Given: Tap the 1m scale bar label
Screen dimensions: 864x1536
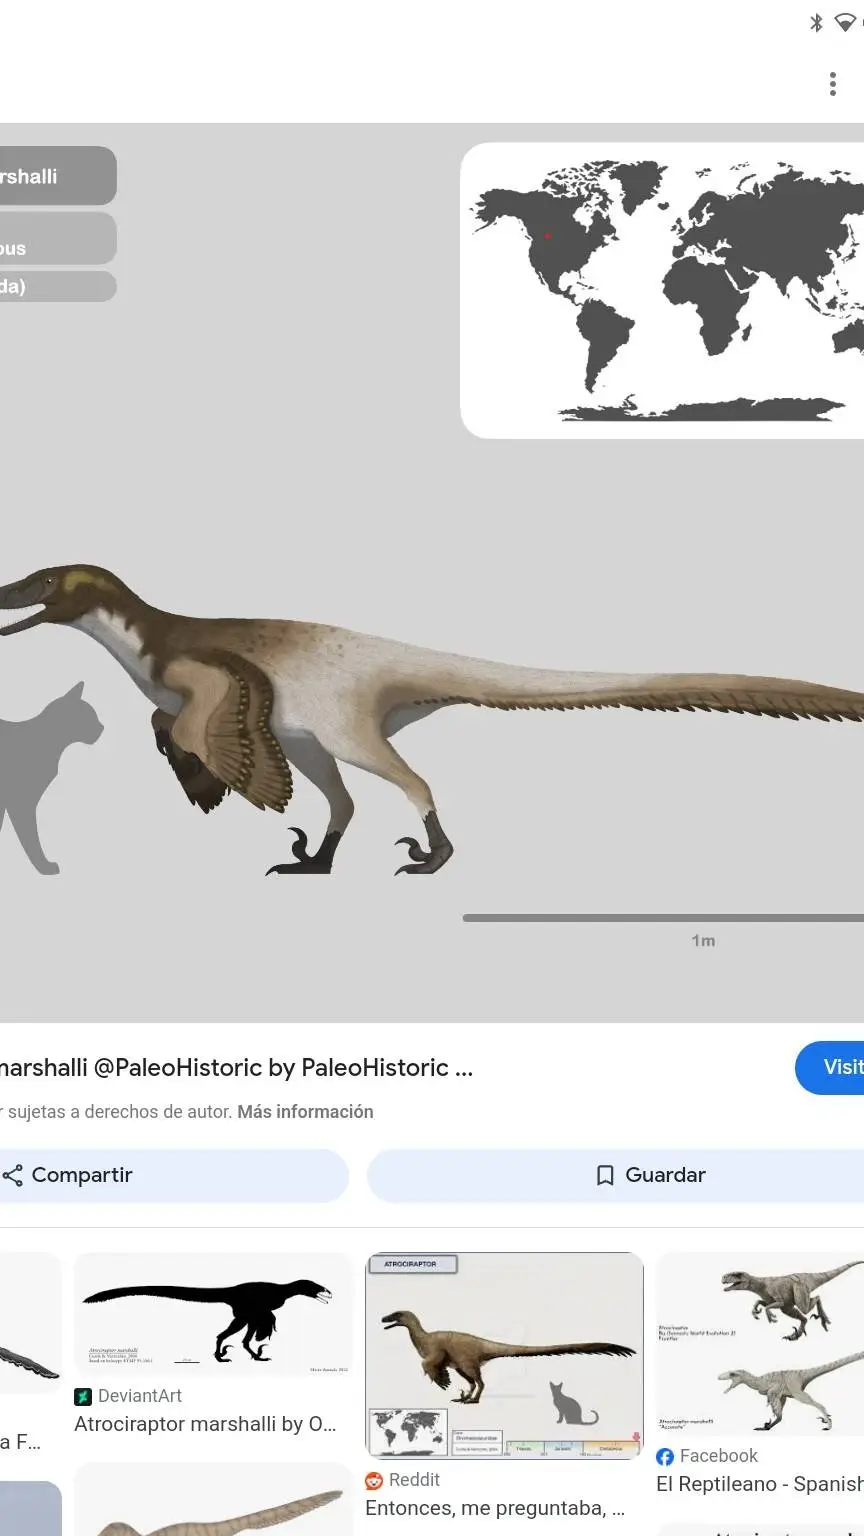Looking at the screenshot, I should coord(703,940).
